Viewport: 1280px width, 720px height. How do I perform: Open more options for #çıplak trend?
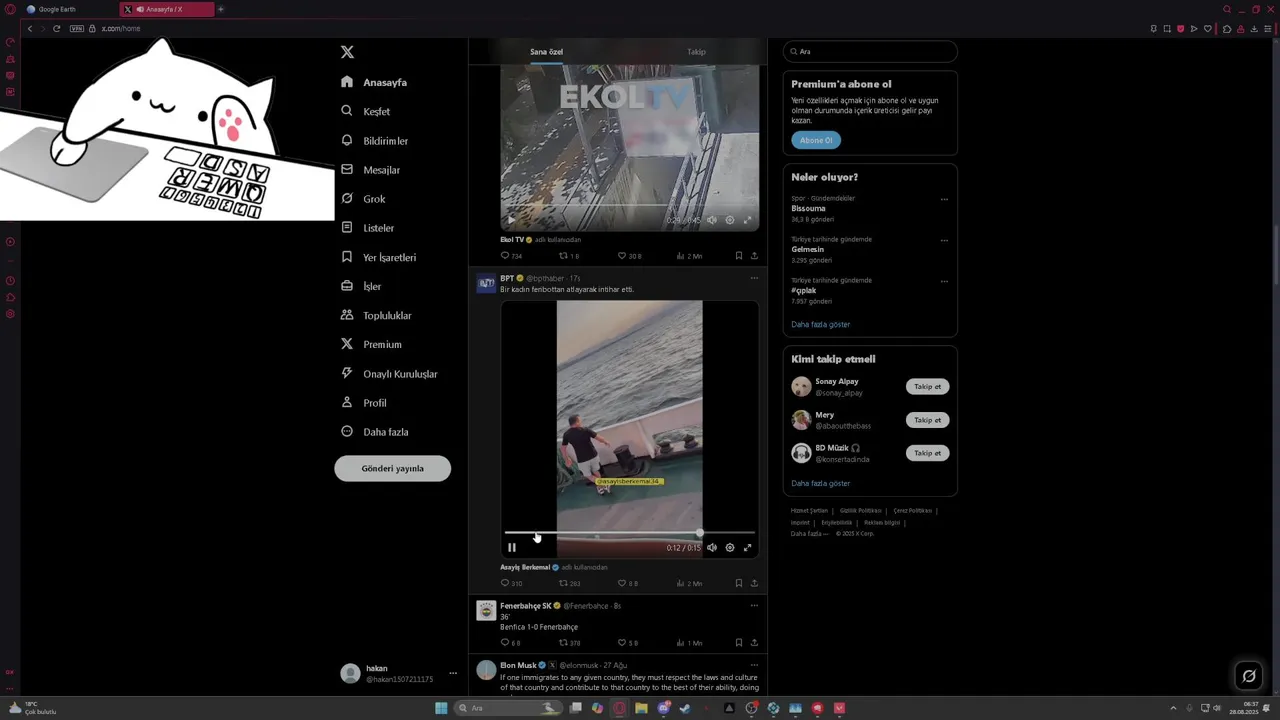tap(944, 281)
